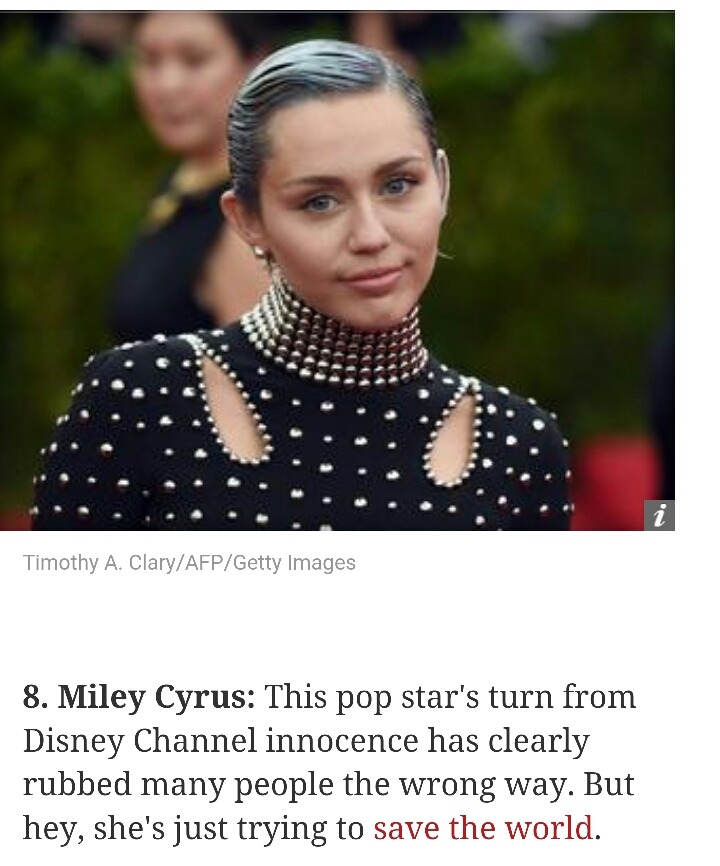Screen dimensions: 720x866
Task: Click the Timothy A. Clary photo credit
Action: (x=189, y=563)
